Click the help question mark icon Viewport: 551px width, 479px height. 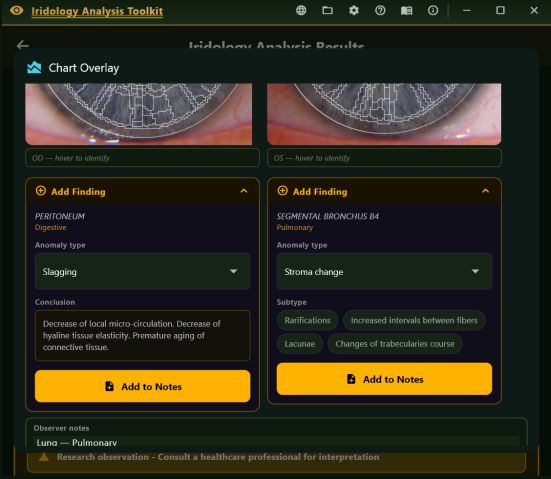pos(380,11)
